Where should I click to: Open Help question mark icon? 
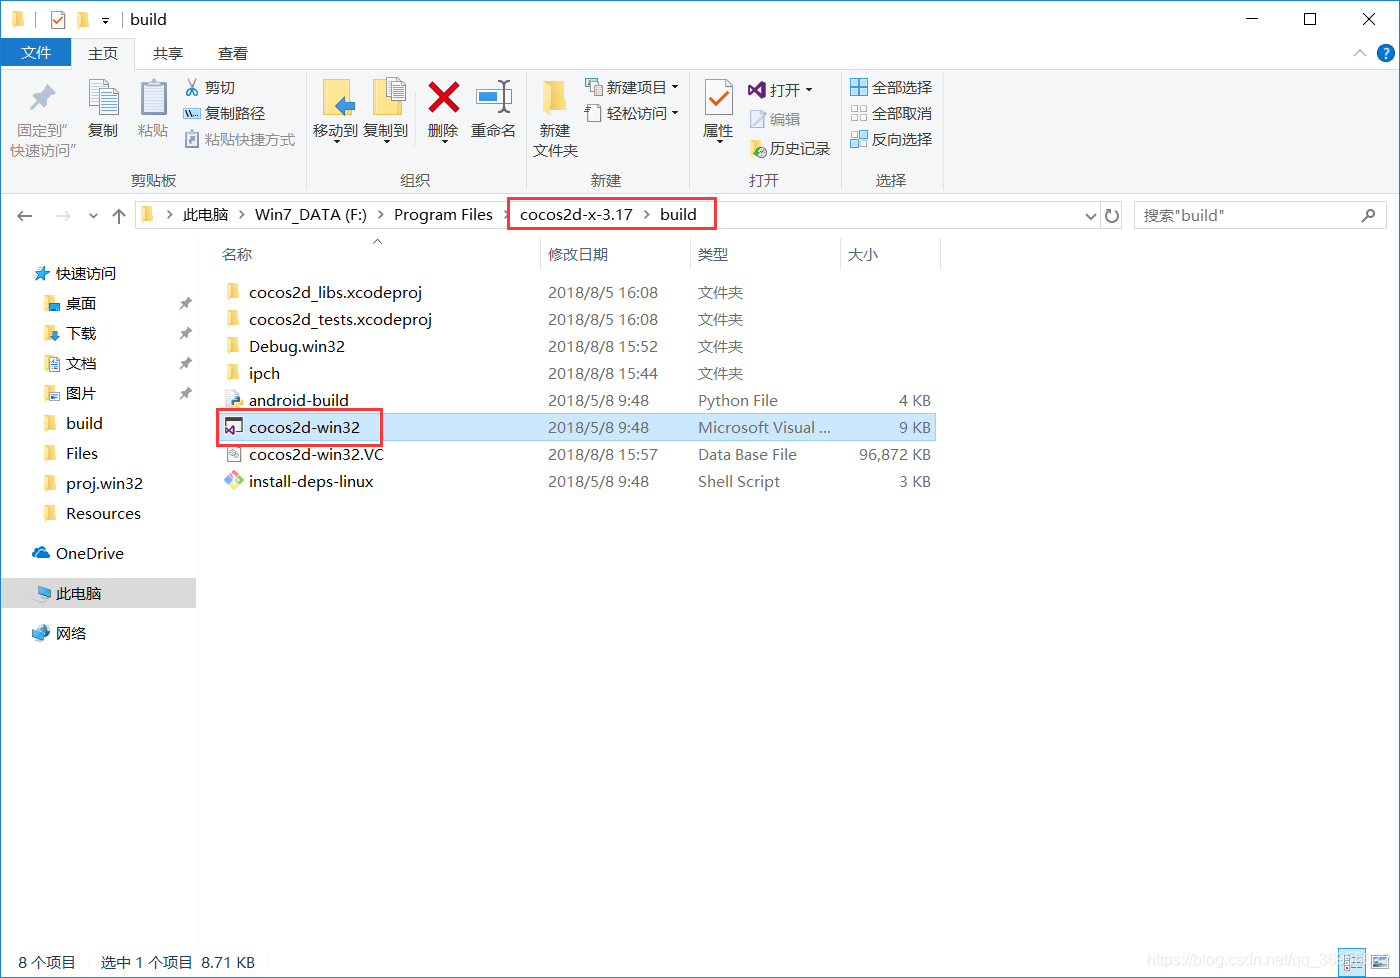tap(1386, 53)
